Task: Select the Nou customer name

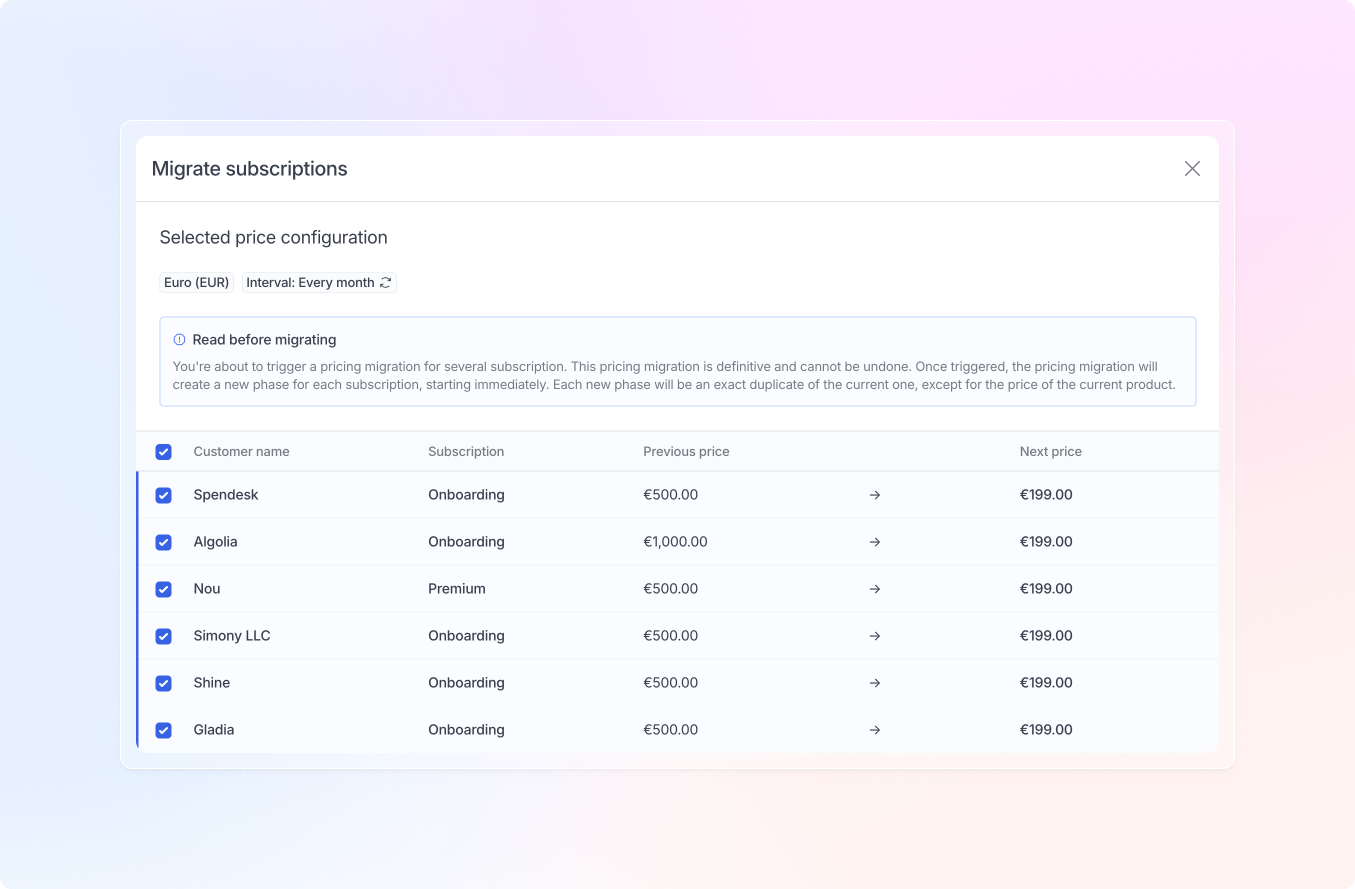Action: (207, 589)
